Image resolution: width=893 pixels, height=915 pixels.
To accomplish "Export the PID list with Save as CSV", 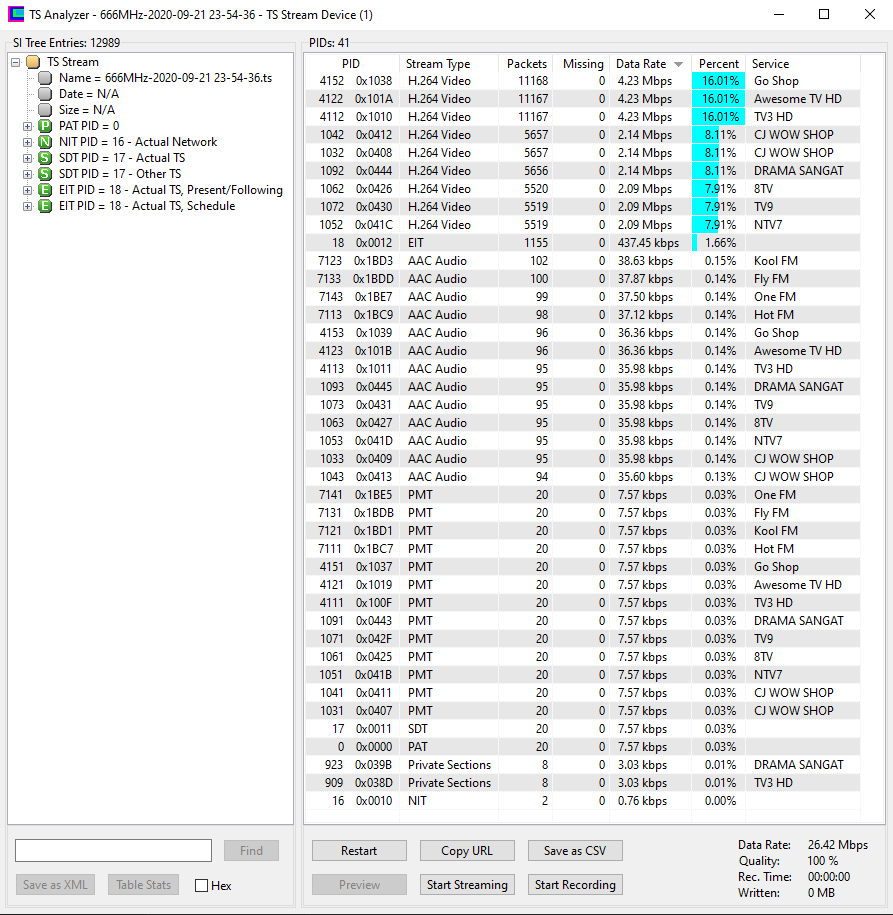I will pos(574,851).
